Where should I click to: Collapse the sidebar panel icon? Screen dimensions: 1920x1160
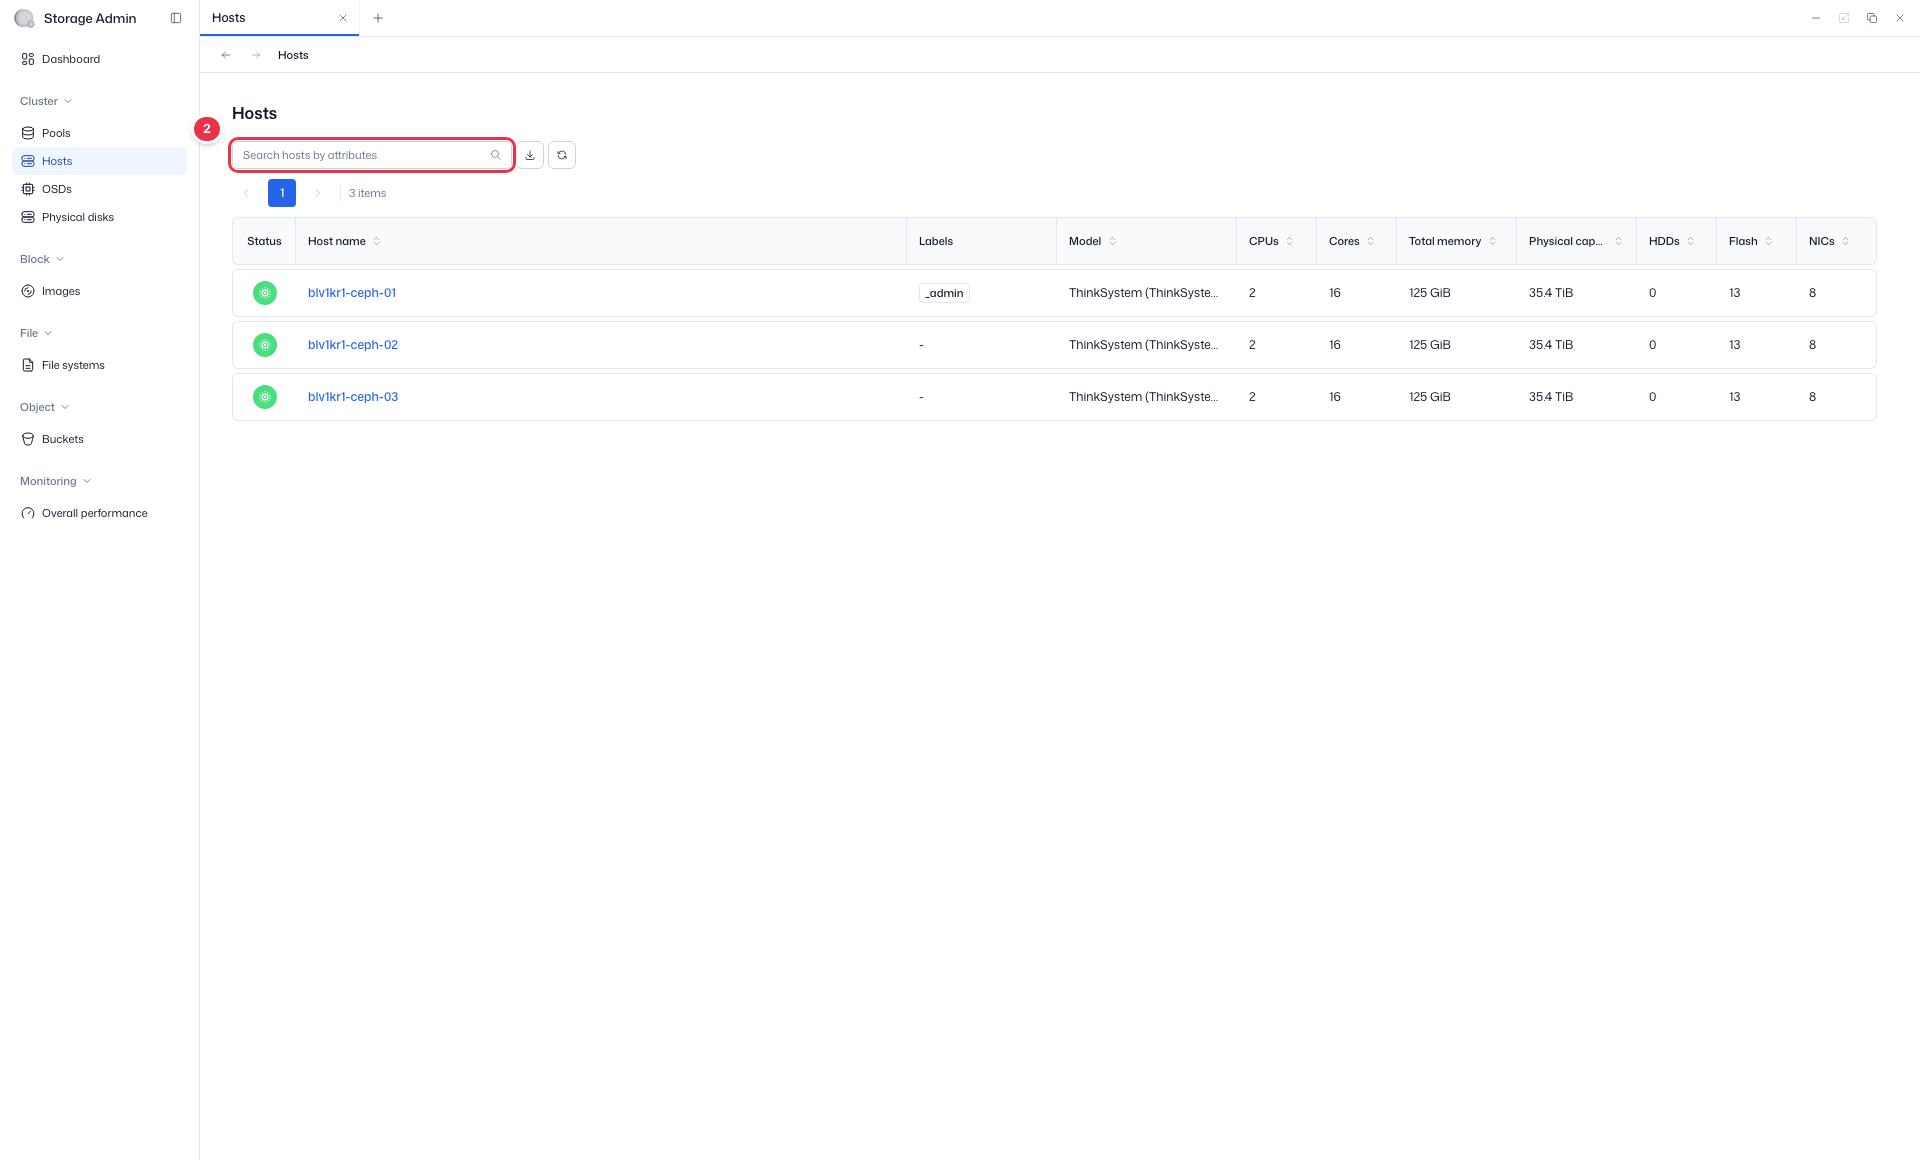(x=176, y=18)
